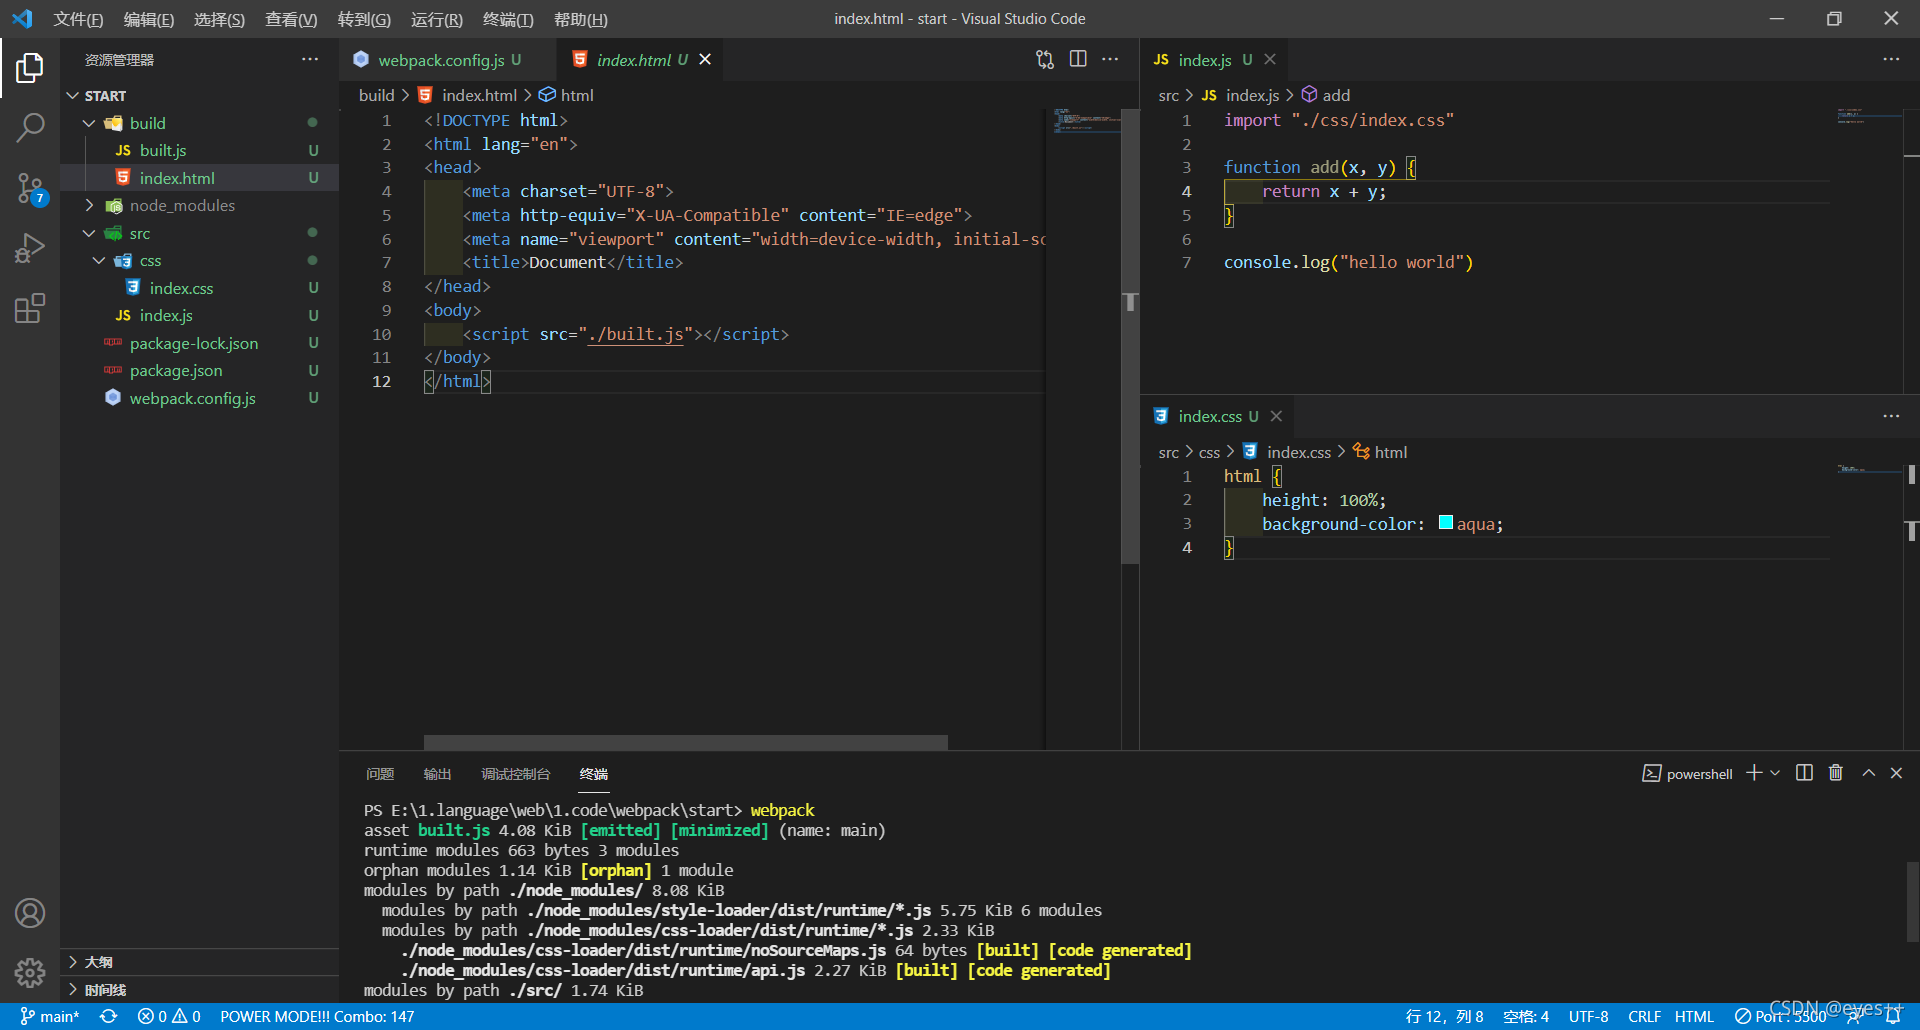Select index.js under src in tree

tap(199, 315)
